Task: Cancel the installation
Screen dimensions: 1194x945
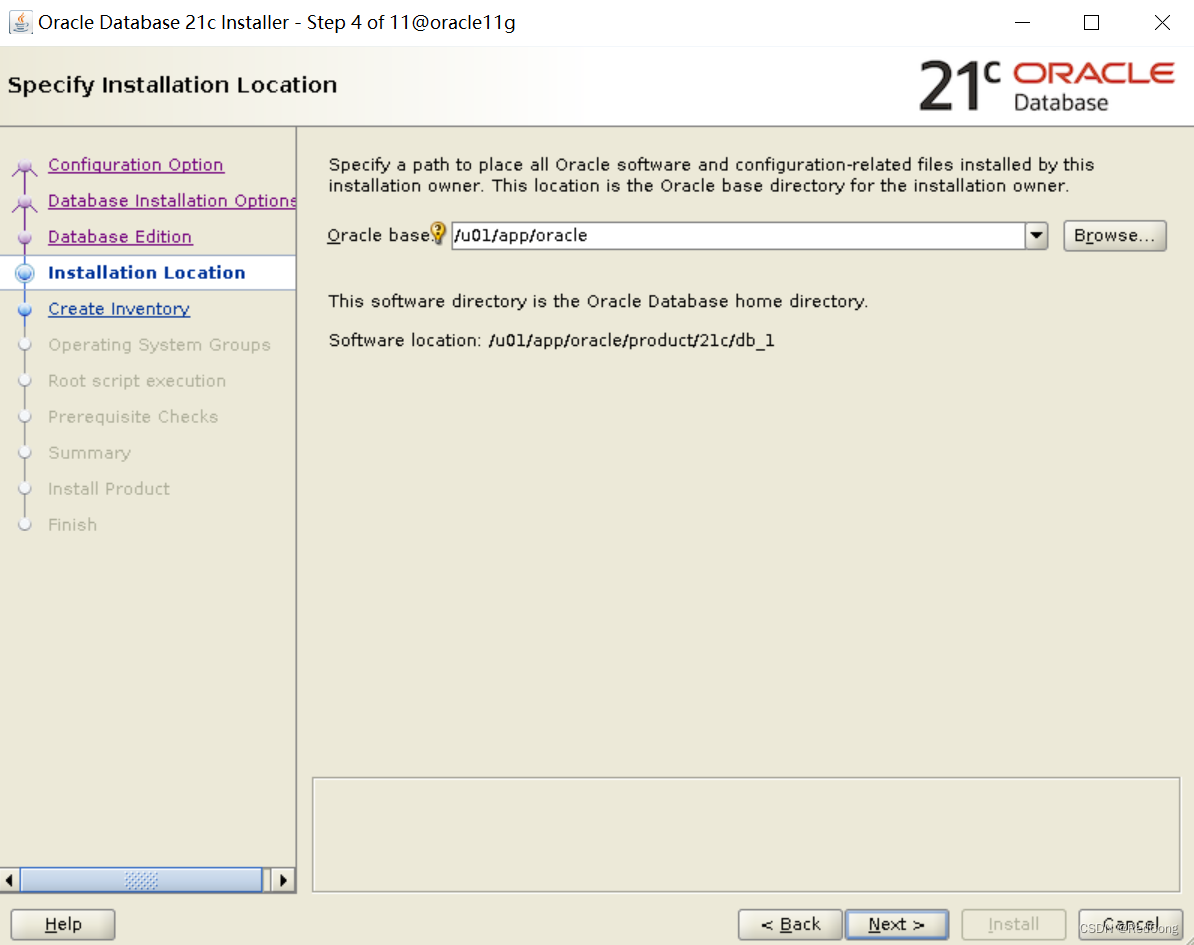Action: [x=1131, y=924]
